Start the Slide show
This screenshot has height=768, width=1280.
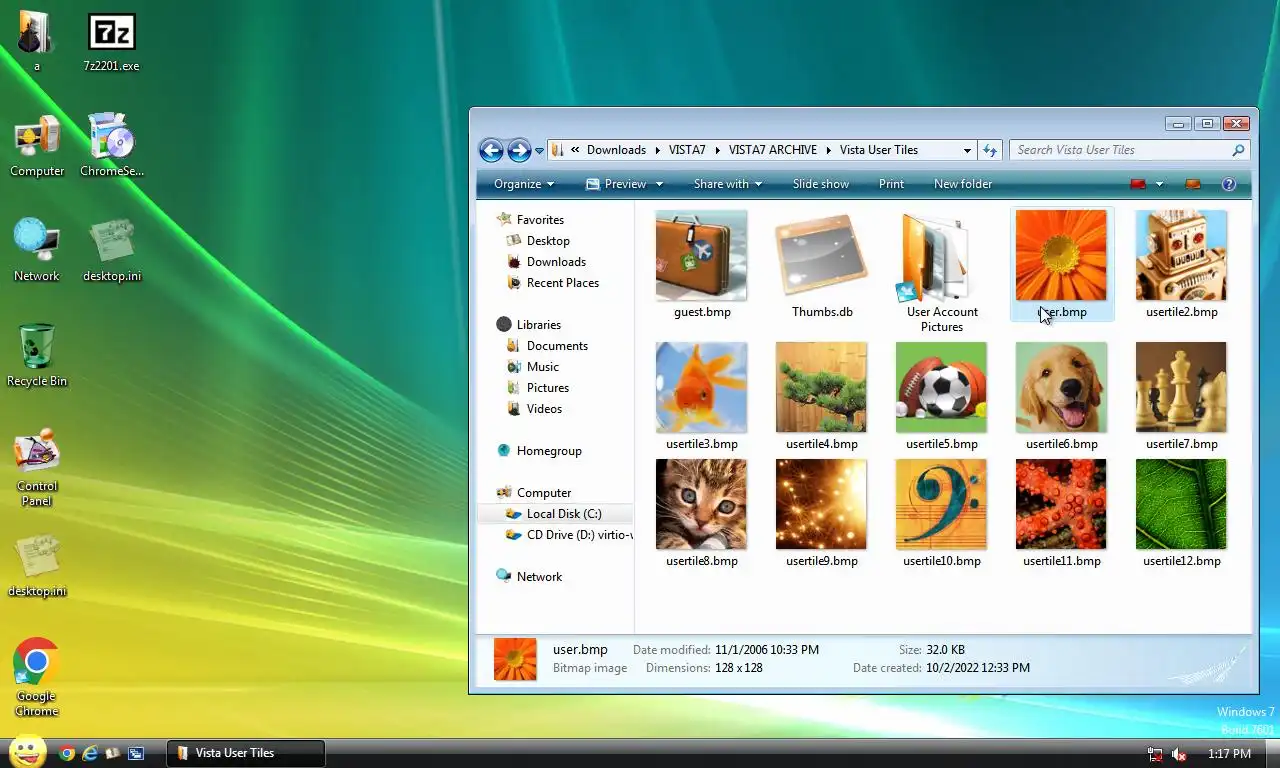click(x=821, y=184)
